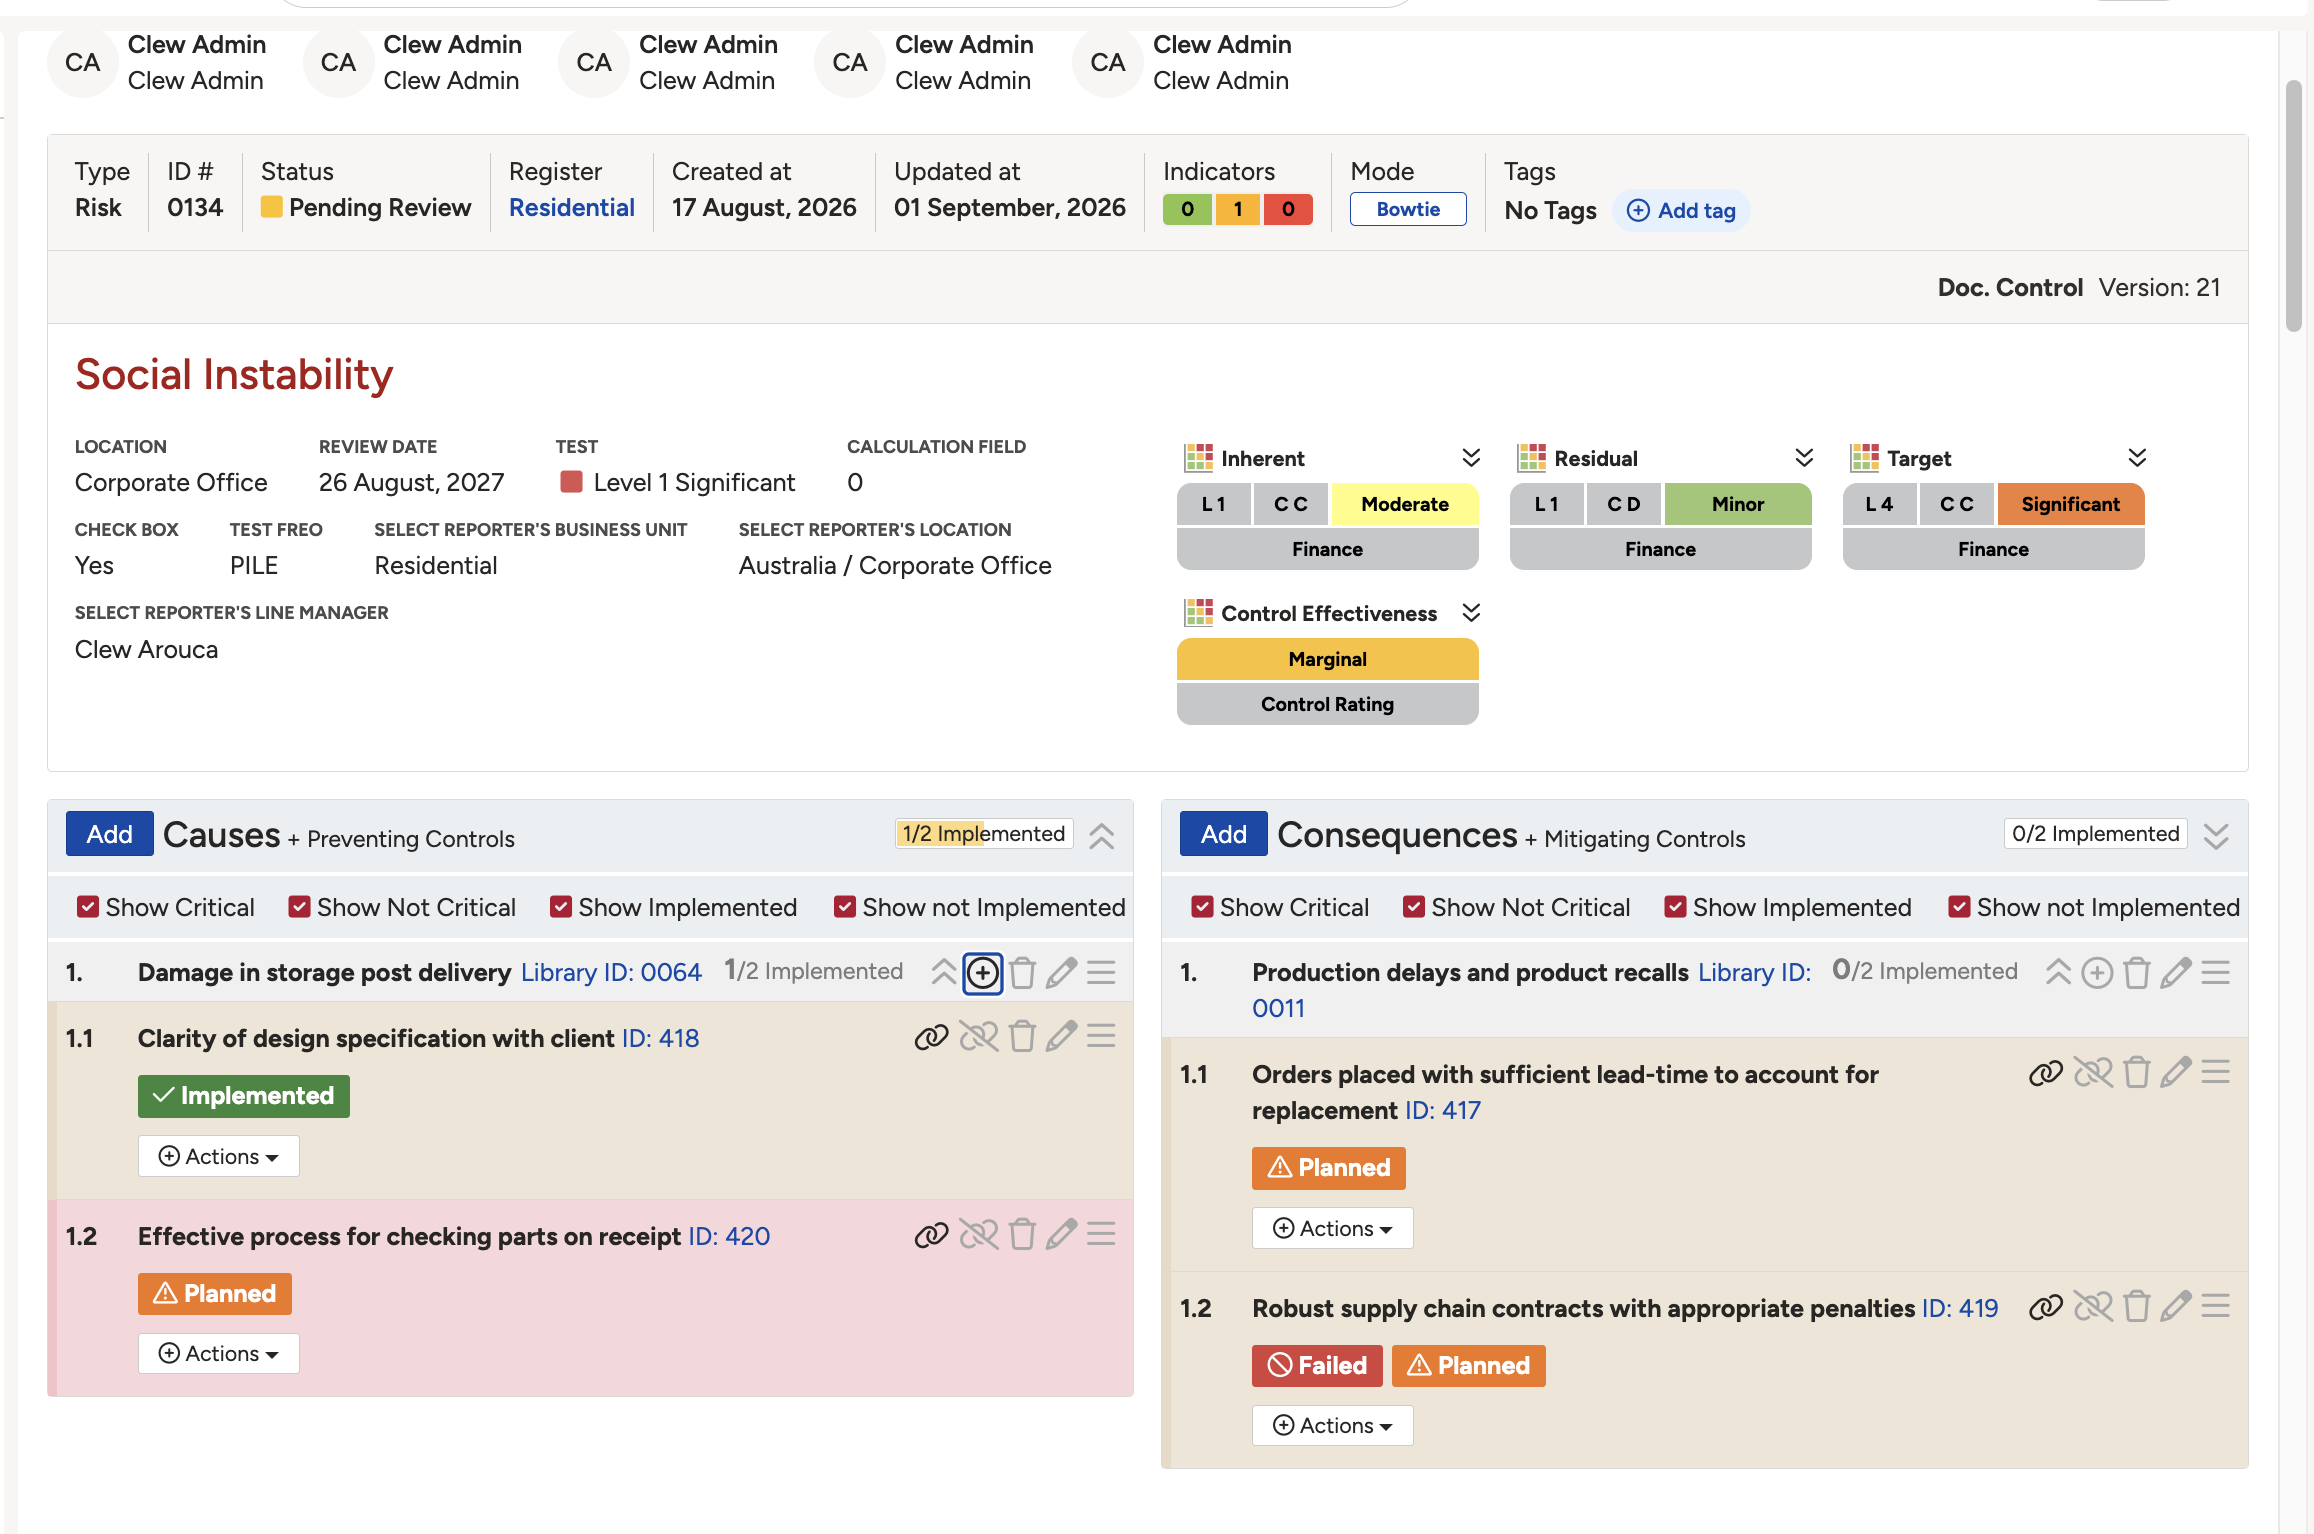Delete control ID 417
The image size is (2314, 1534).
[2136, 1073]
